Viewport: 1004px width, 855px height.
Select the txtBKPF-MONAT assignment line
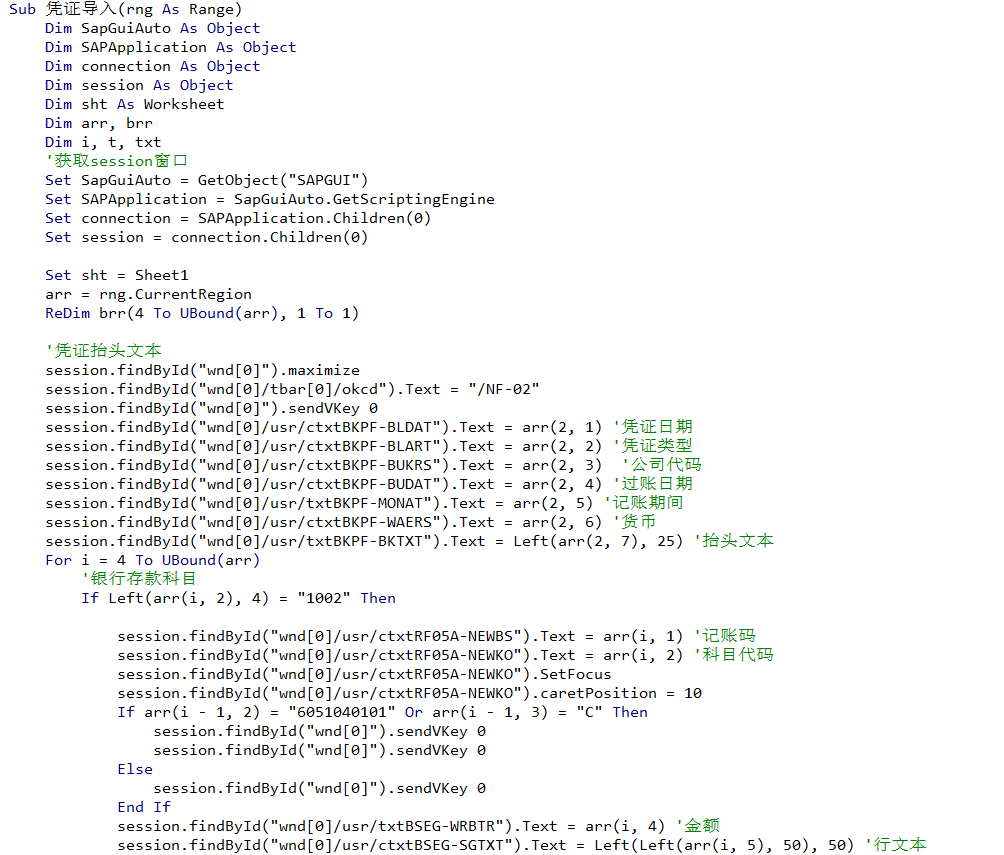click(364, 503)
